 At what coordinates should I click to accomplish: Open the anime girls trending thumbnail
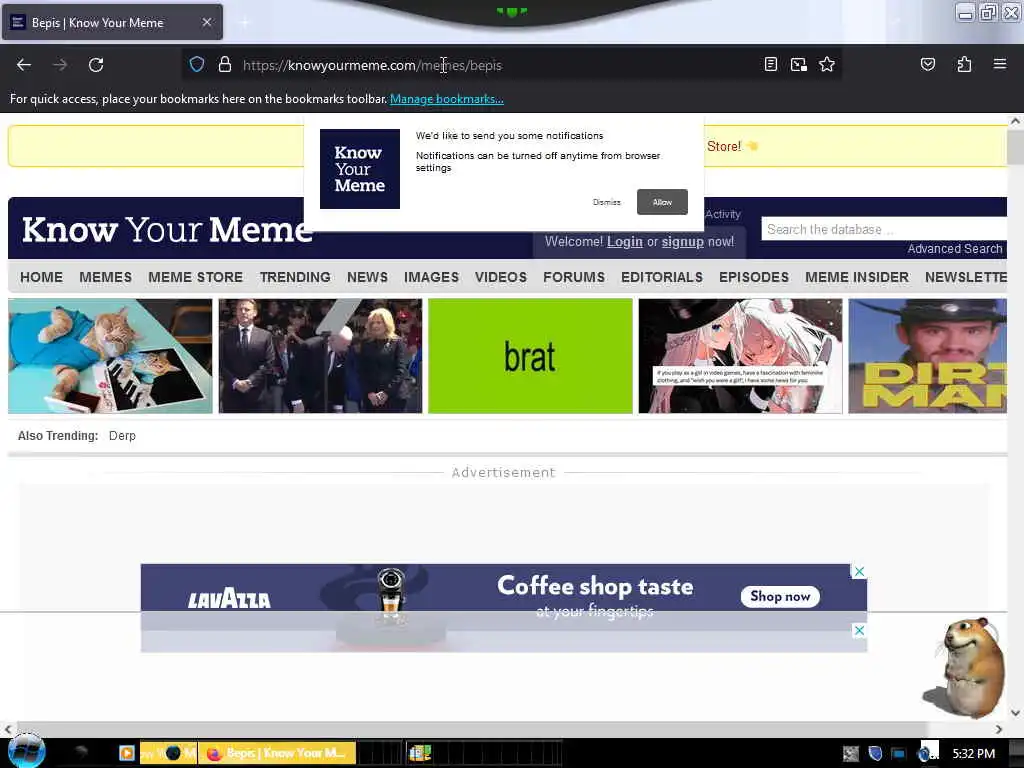(741, 356)
